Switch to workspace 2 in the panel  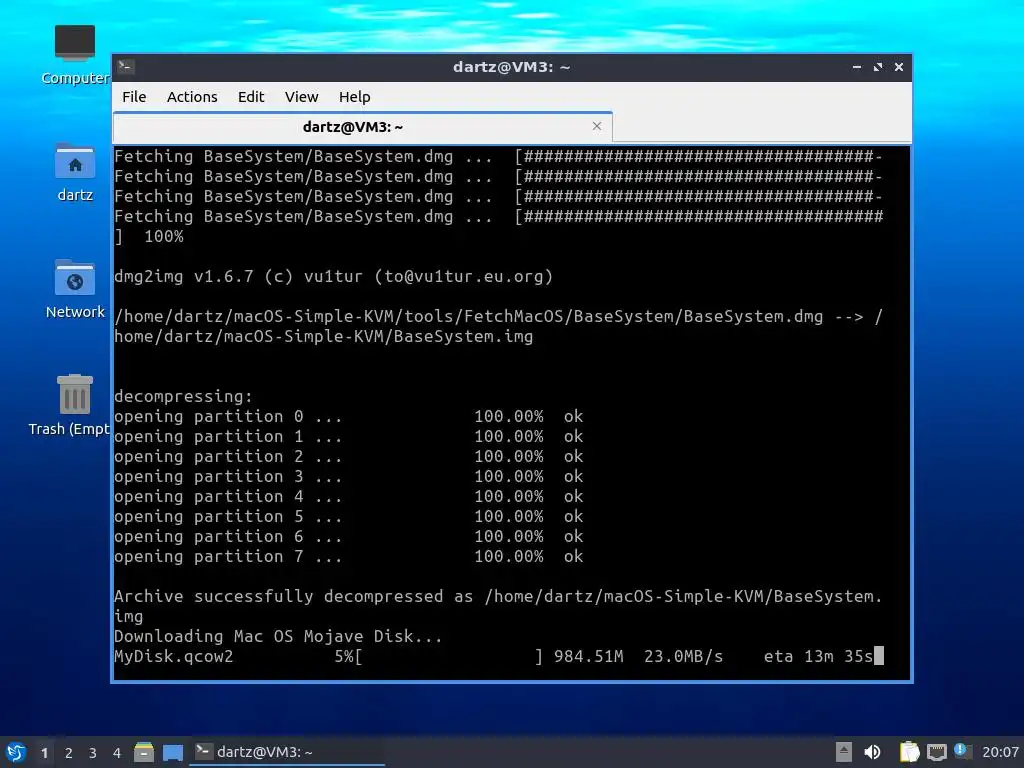pyautogui.click(x=69, y=753)
